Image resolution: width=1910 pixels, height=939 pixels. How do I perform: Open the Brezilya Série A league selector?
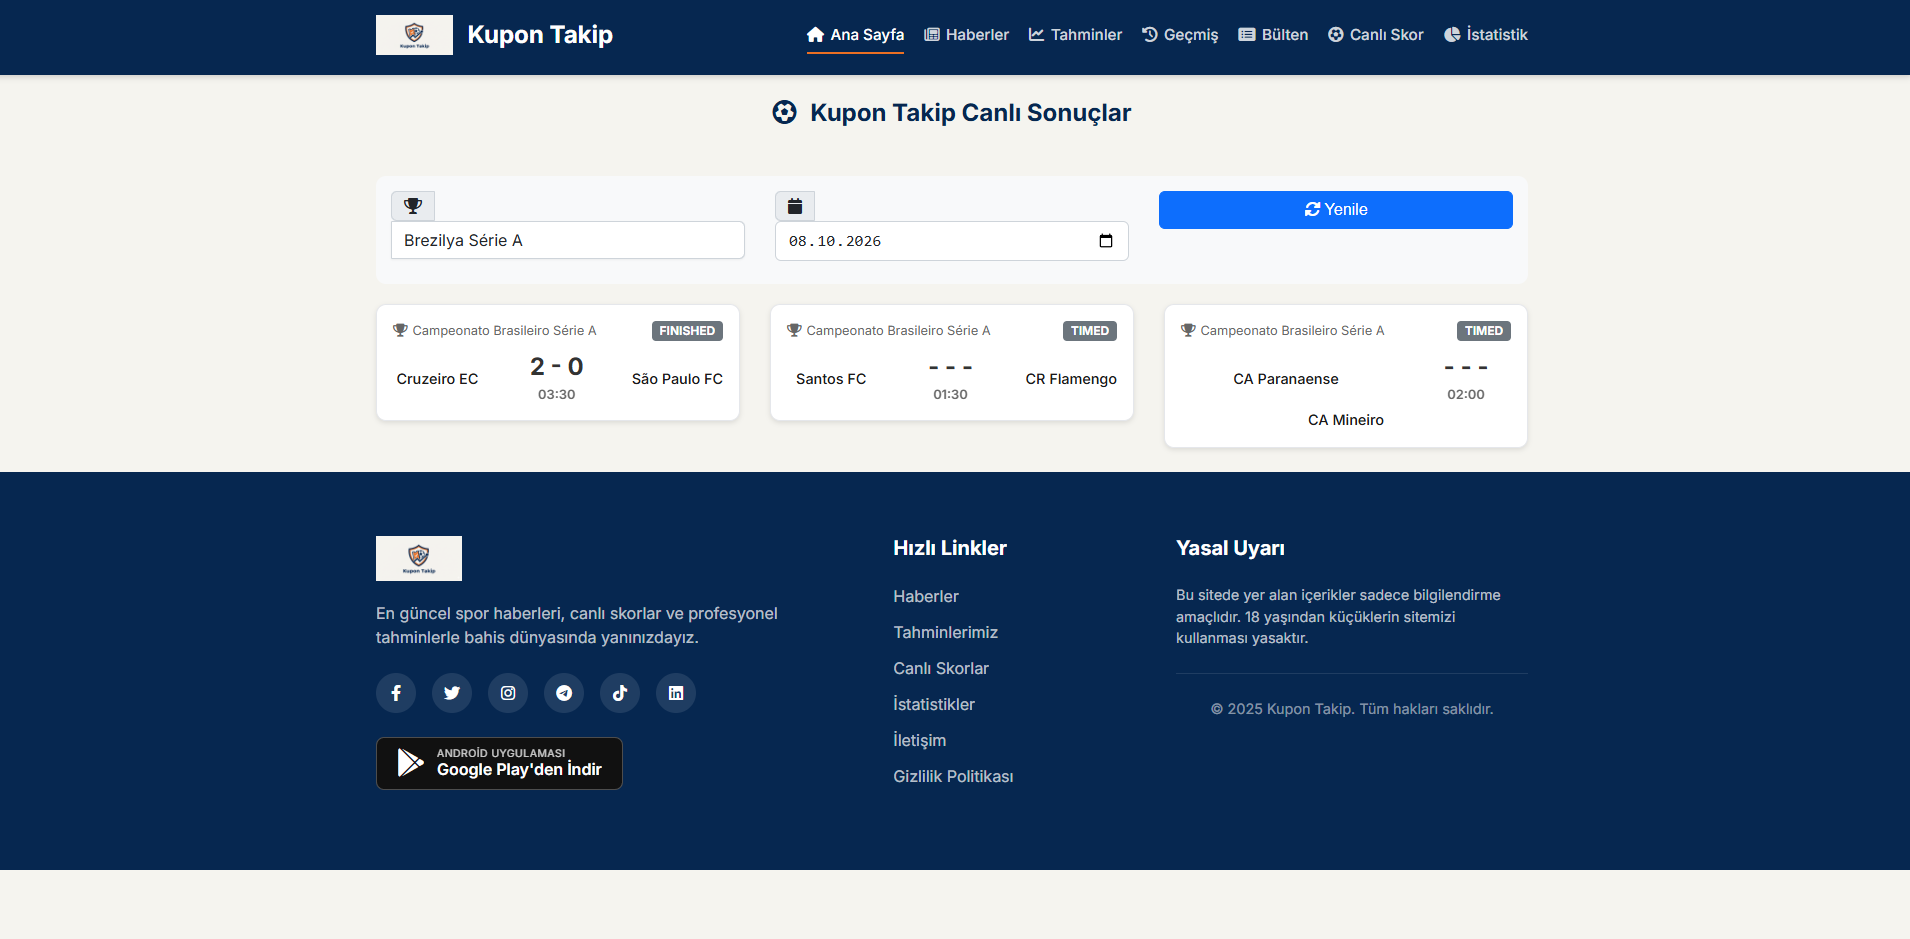pos(568,240)
